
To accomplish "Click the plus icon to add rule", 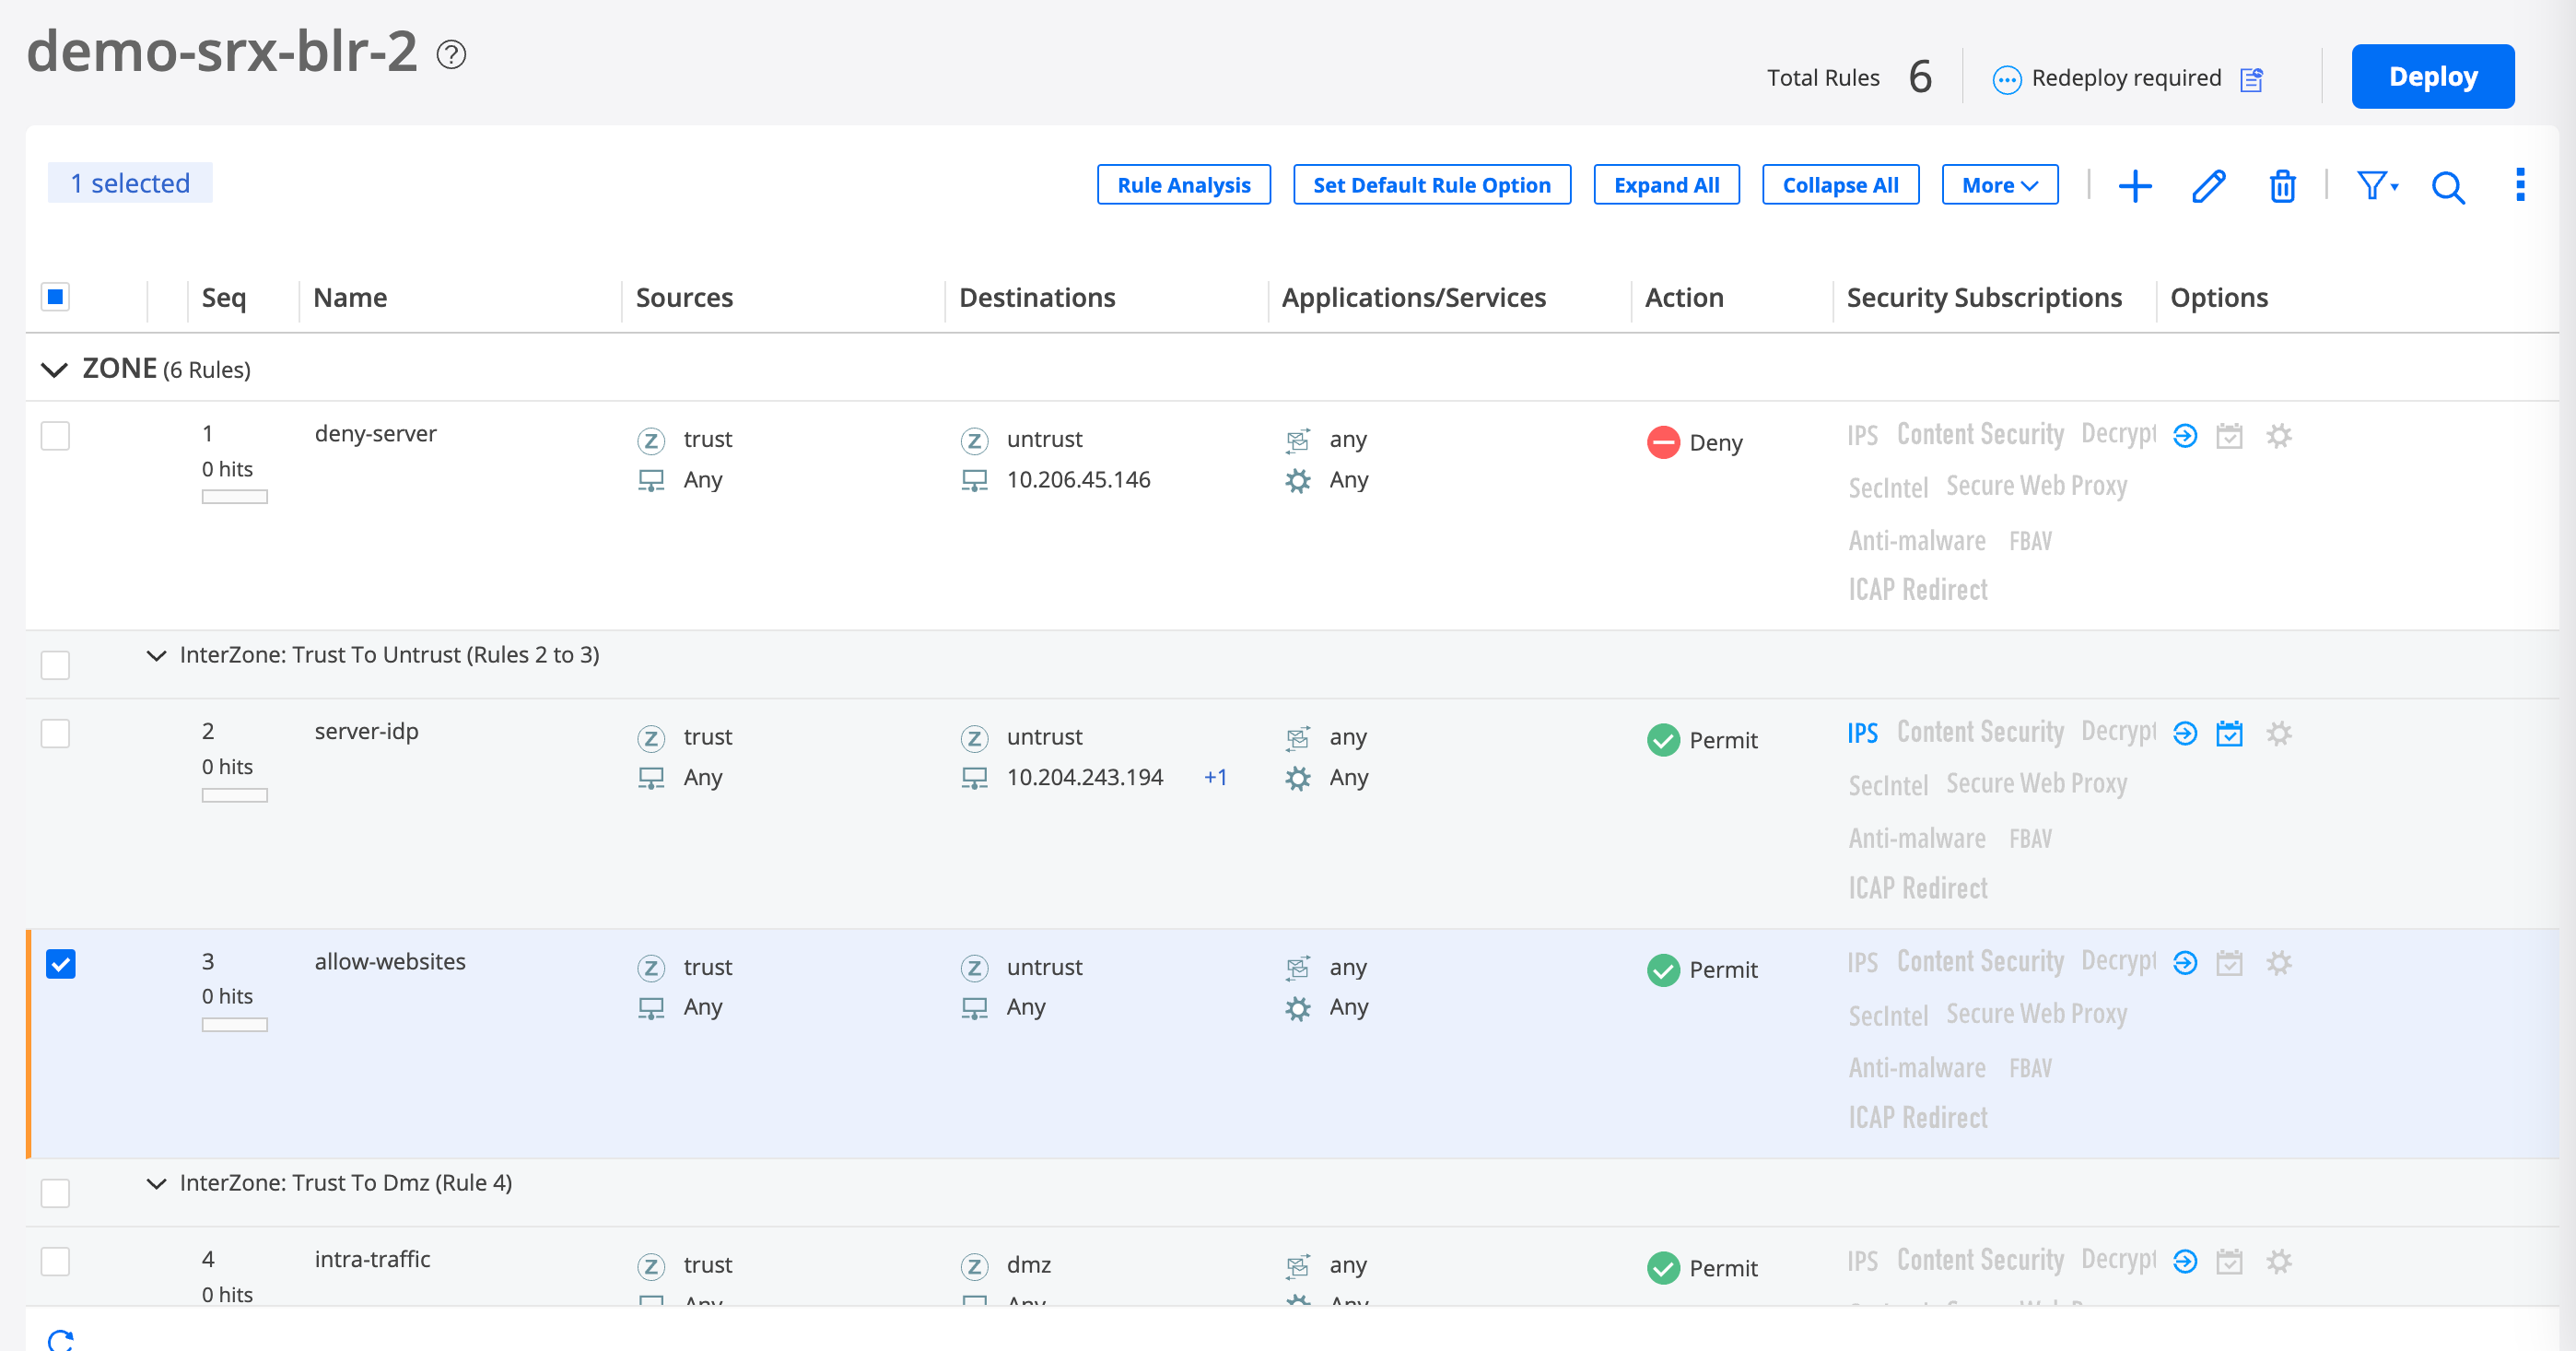I will click(x=2134, y=186).
